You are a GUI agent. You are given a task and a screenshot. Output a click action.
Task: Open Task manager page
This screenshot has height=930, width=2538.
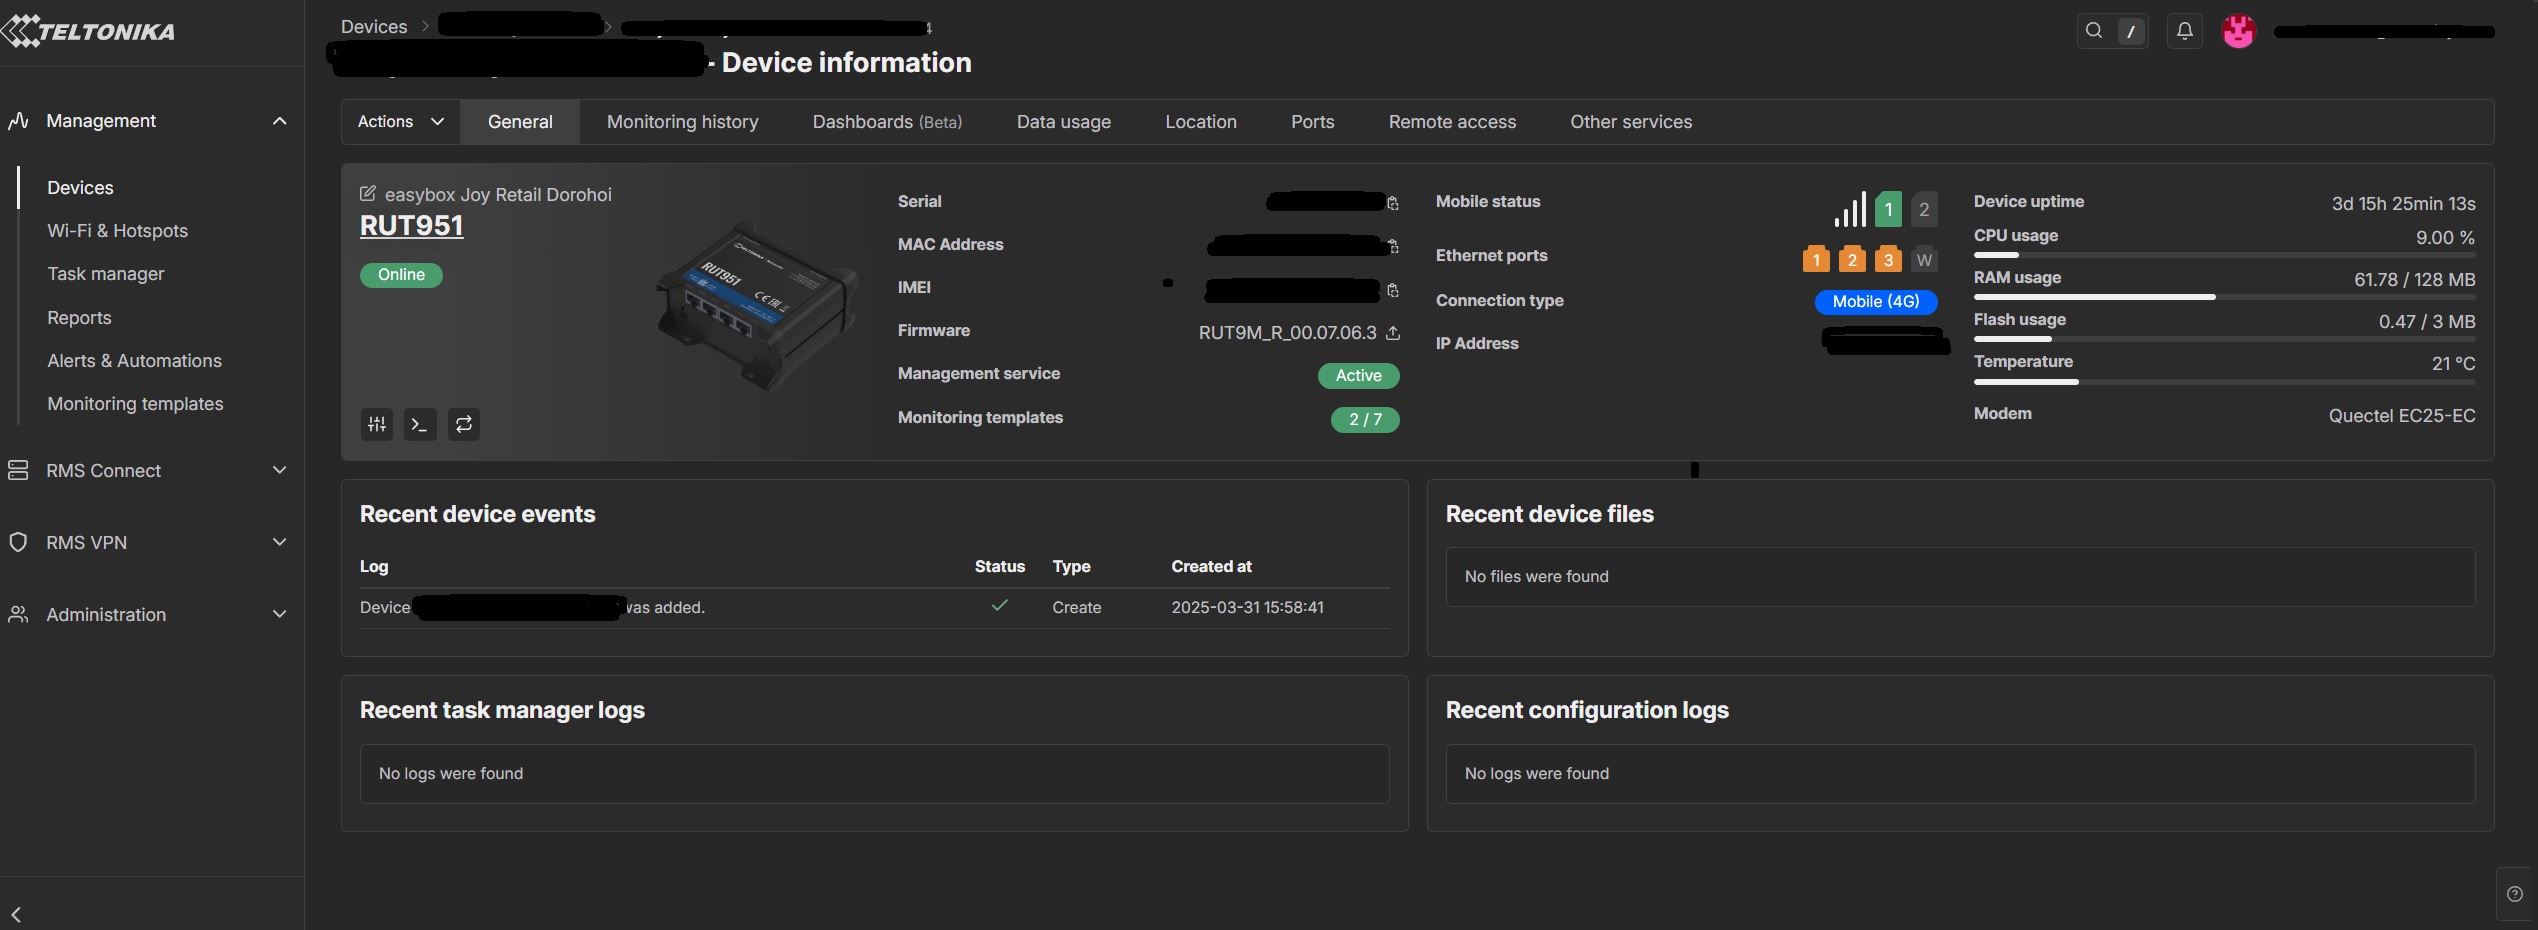pyautogui.click(x=105, y=274)
